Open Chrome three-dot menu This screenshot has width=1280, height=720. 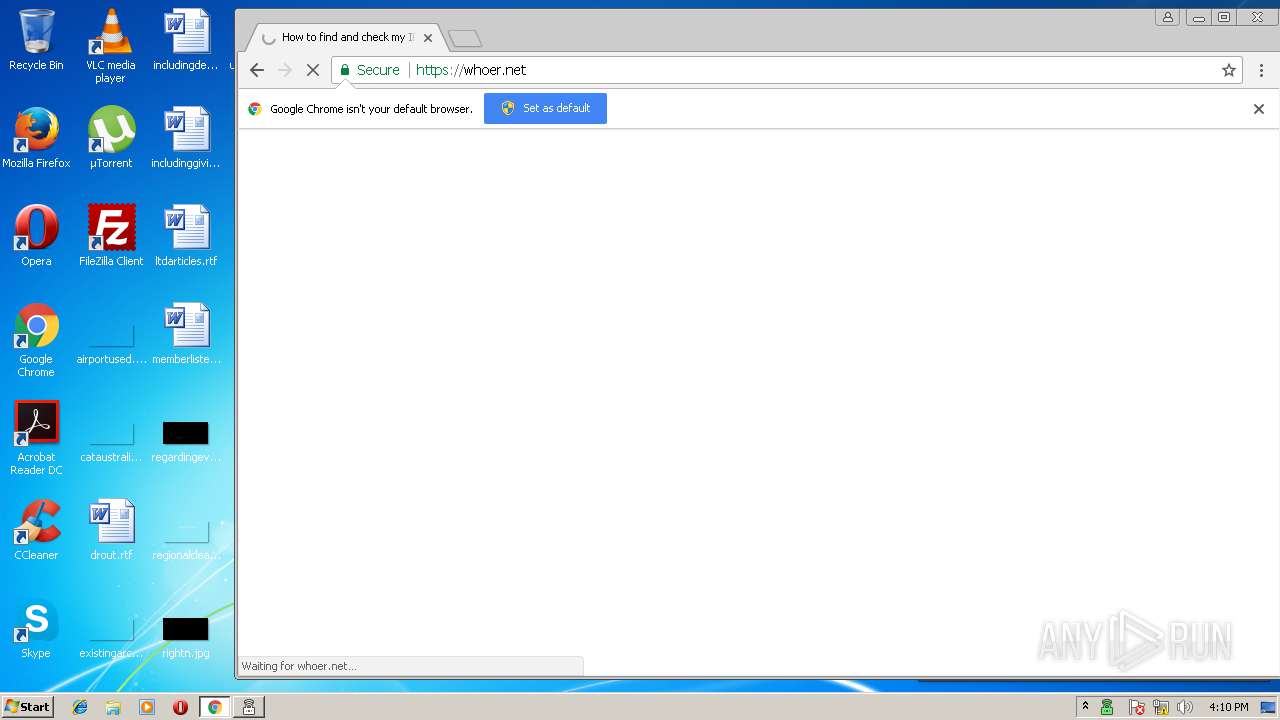pyautogui.click(x=1261, y=70)
